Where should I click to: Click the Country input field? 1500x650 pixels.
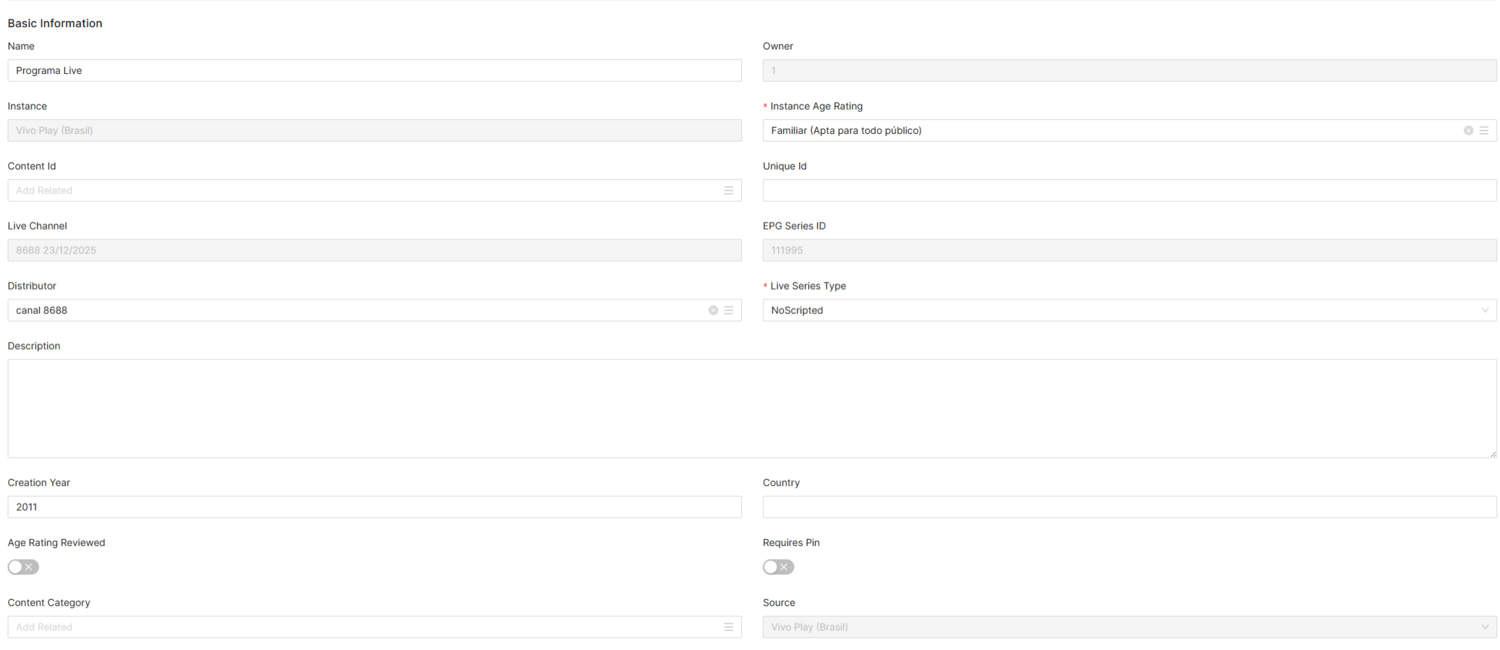(x=1129, y=507)
